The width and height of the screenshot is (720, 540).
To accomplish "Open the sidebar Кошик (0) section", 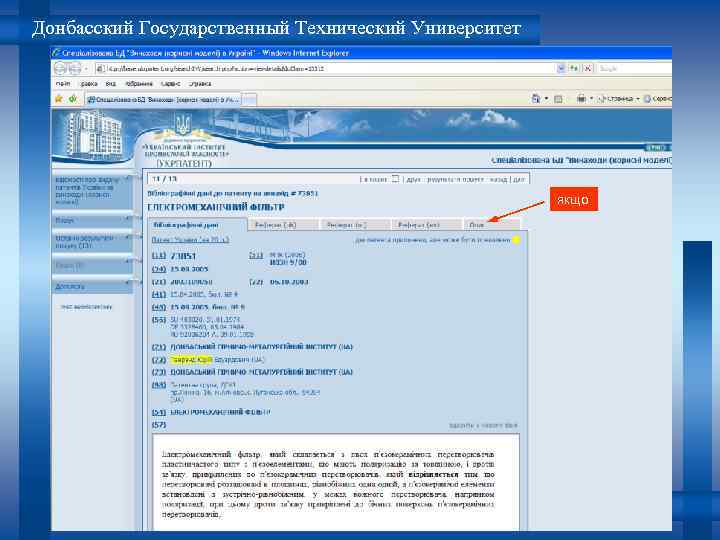I will (x=92, y=266).
